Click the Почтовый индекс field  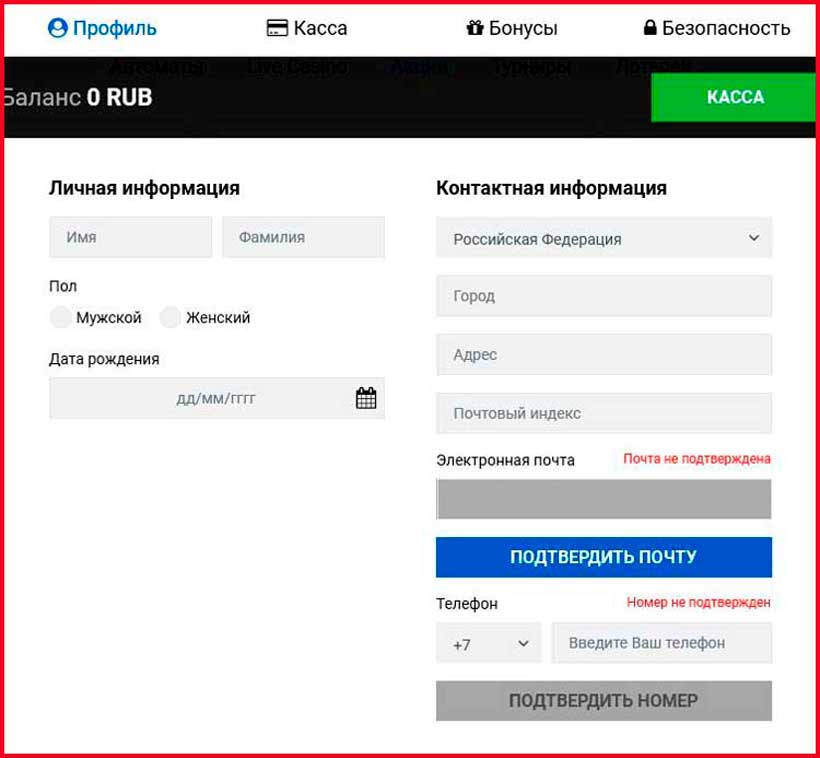pos(603,412)
